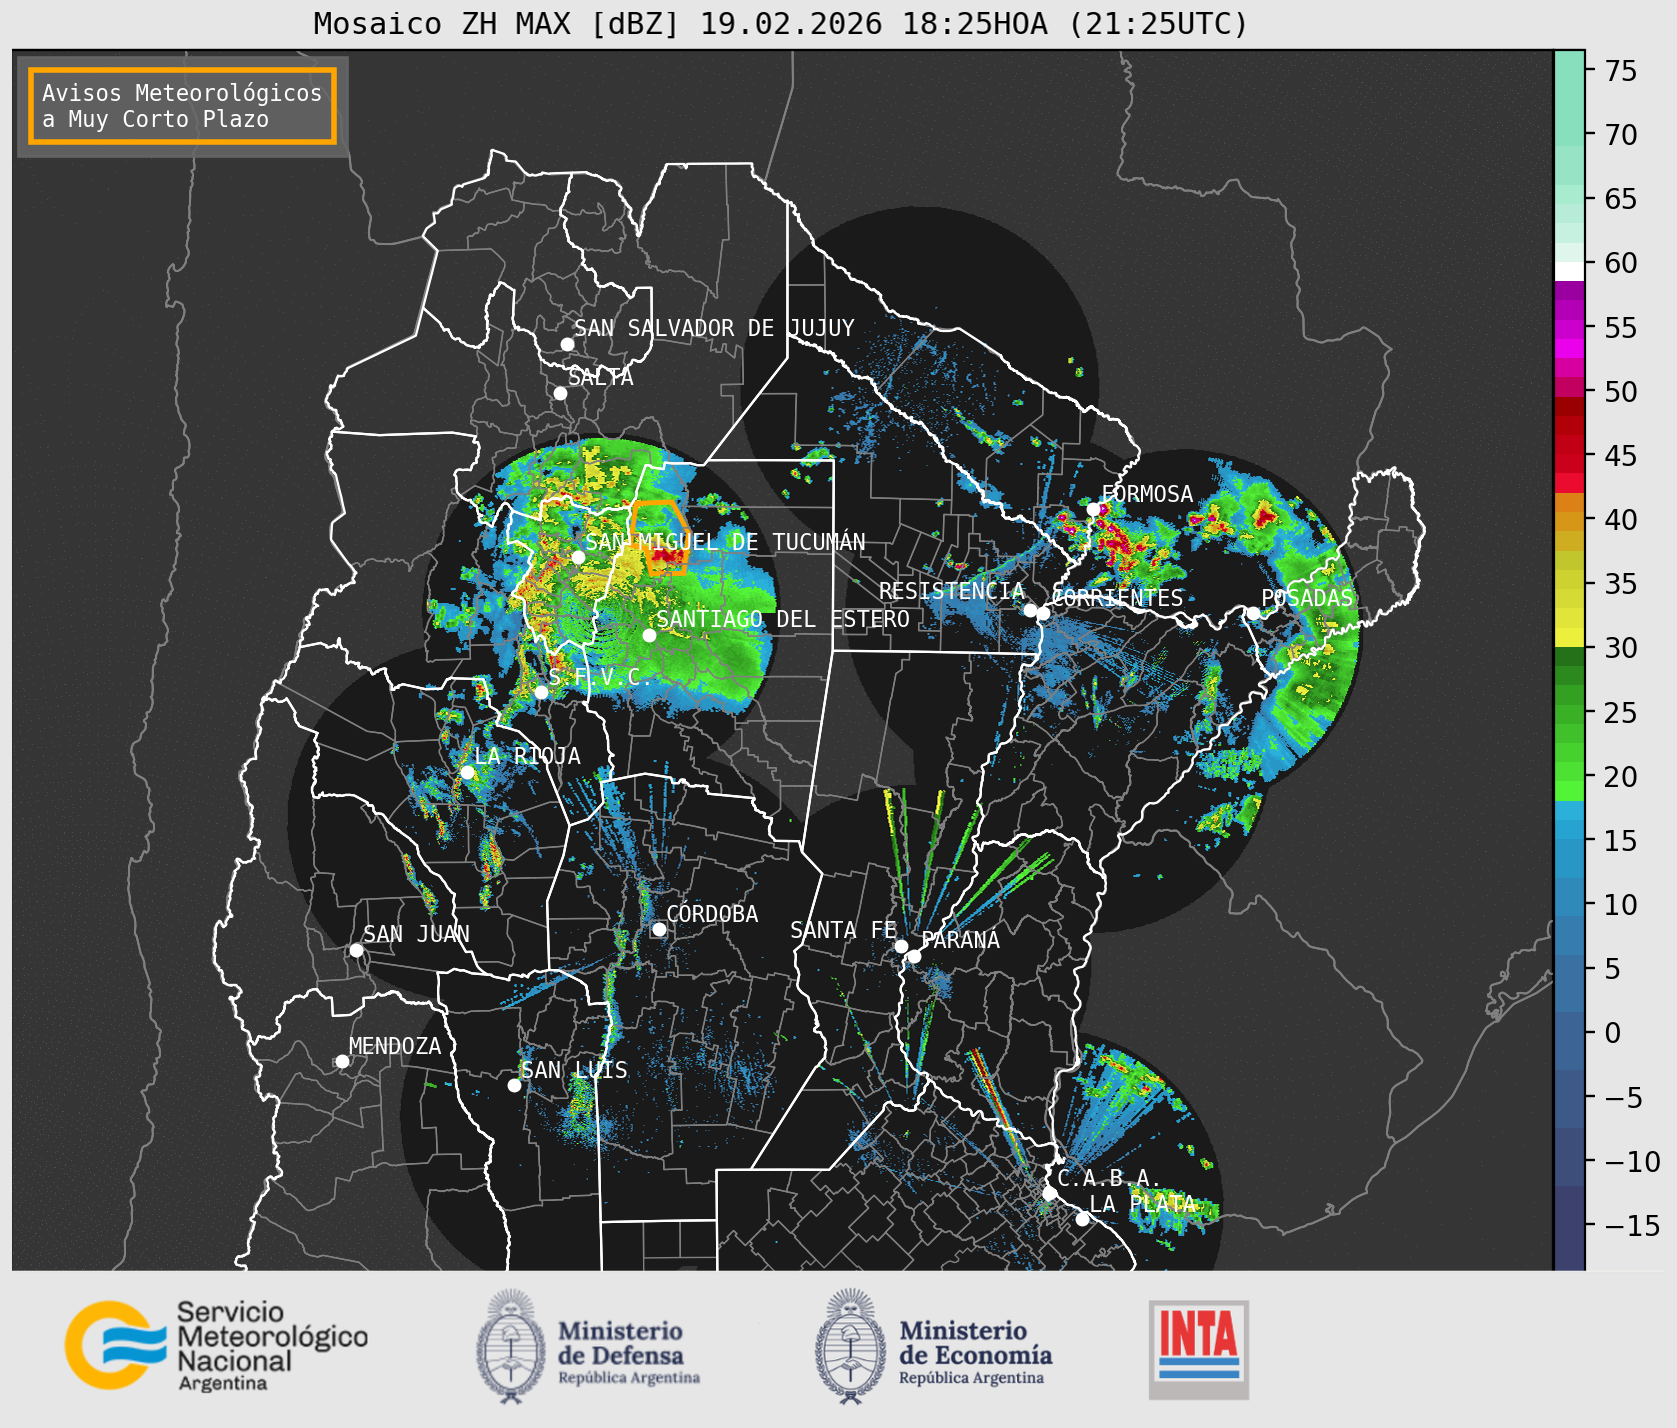Image resolution: width=1677 pixels, height=1428 pixels.
Task: Click the Santiago del Estero city marker
Action: click(649, 635)
